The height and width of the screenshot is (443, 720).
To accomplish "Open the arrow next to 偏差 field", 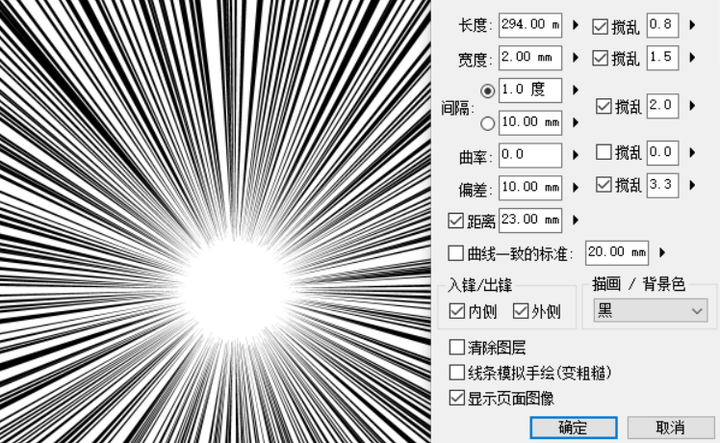I will 575,188.
